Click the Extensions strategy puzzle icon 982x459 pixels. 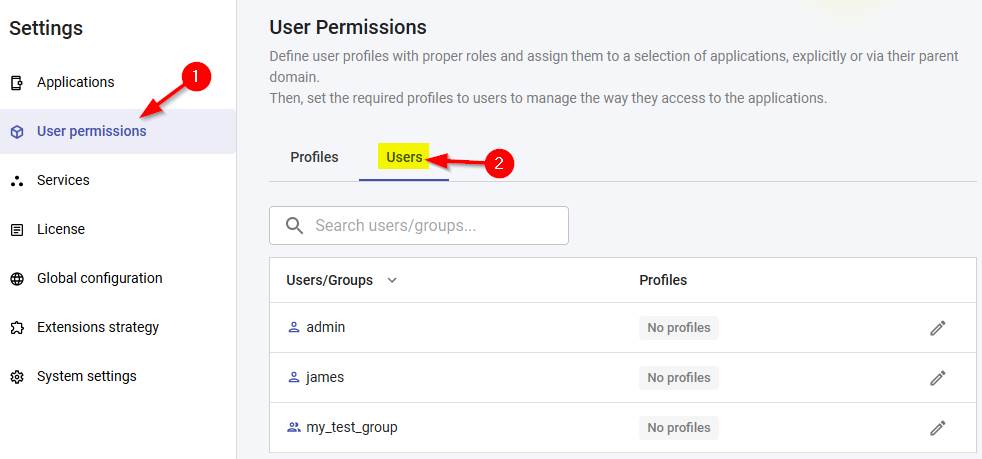point(17,328)
